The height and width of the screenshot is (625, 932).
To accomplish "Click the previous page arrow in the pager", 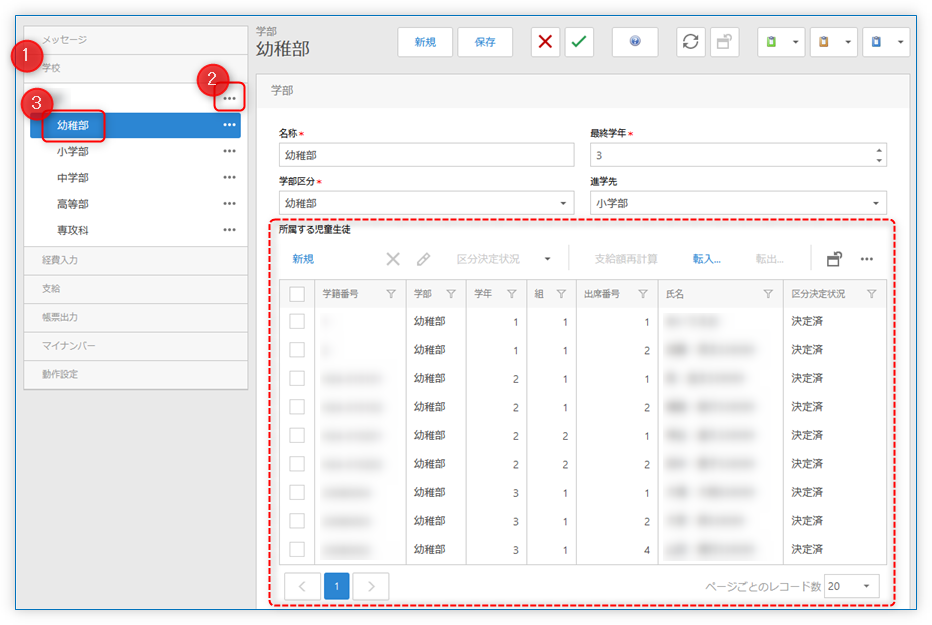I will pos(303,586).
